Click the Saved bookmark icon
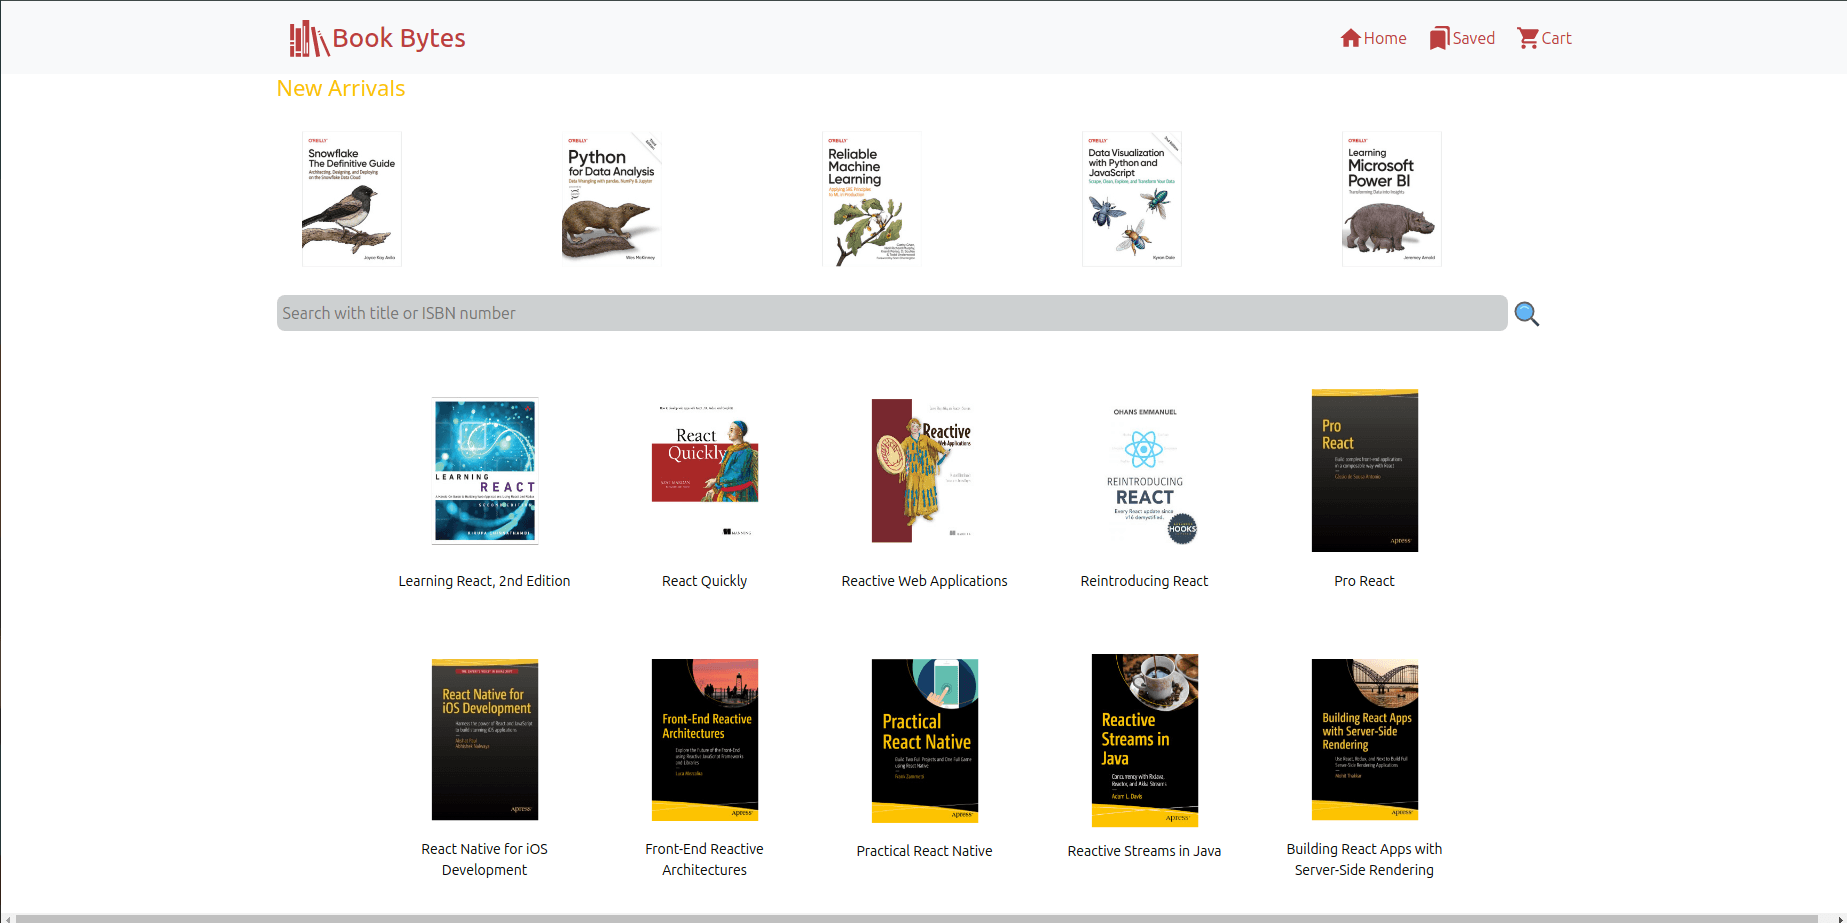 pyautogui.click(x=1439, y=38)
